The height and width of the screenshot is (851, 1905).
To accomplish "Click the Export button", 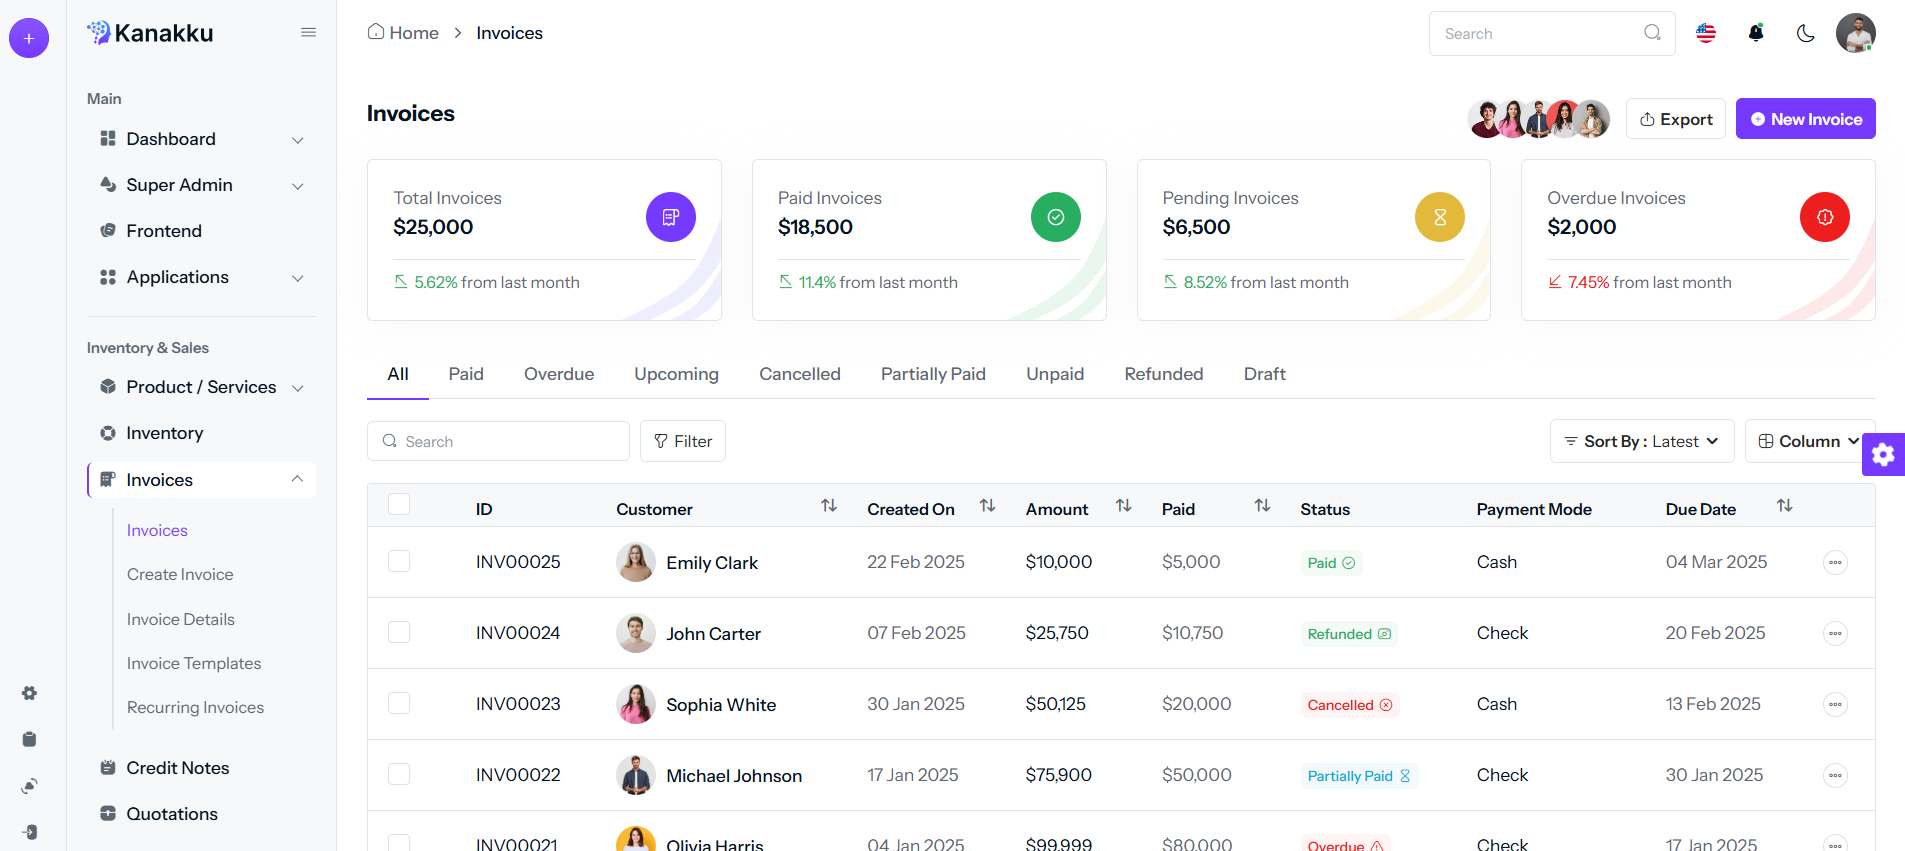I will point(1675,119).
